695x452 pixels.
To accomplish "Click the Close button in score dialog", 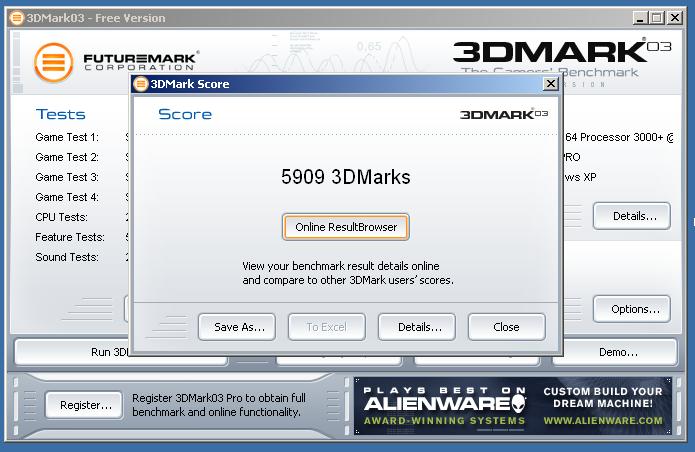I will 507,327.
